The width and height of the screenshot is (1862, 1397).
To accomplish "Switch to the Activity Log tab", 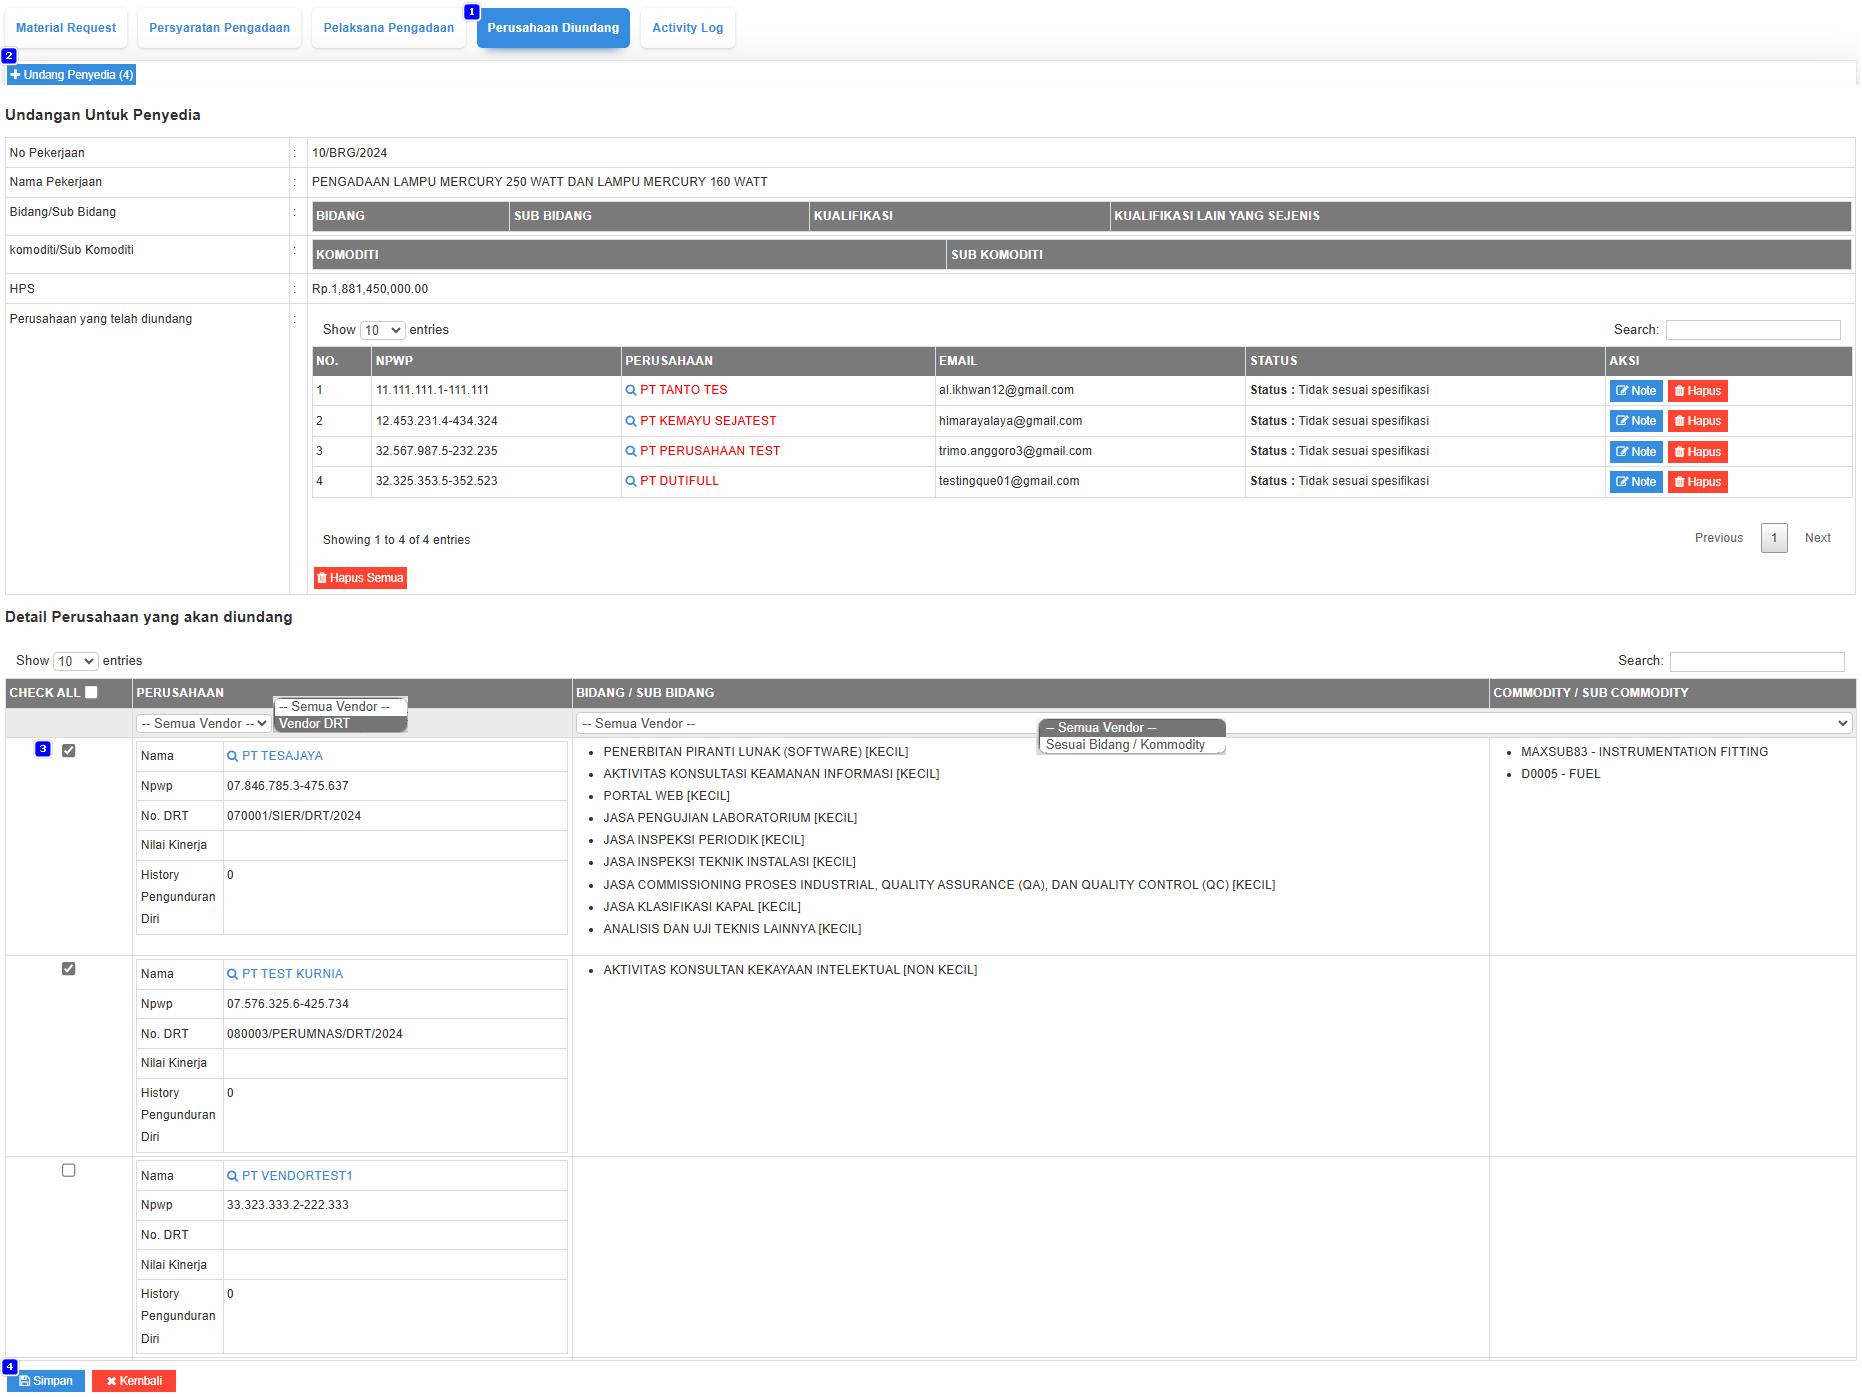I will tap(687, 28).
